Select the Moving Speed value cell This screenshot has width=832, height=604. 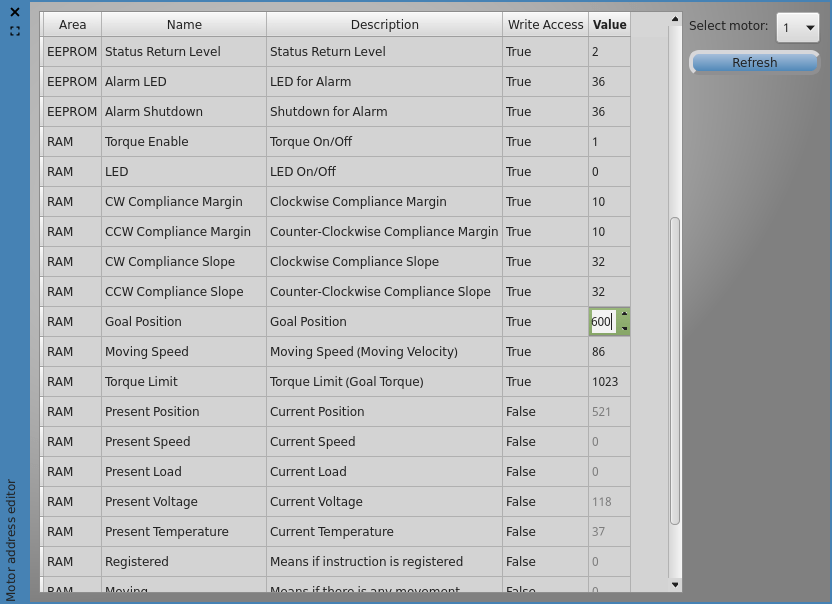click(609, 352)
